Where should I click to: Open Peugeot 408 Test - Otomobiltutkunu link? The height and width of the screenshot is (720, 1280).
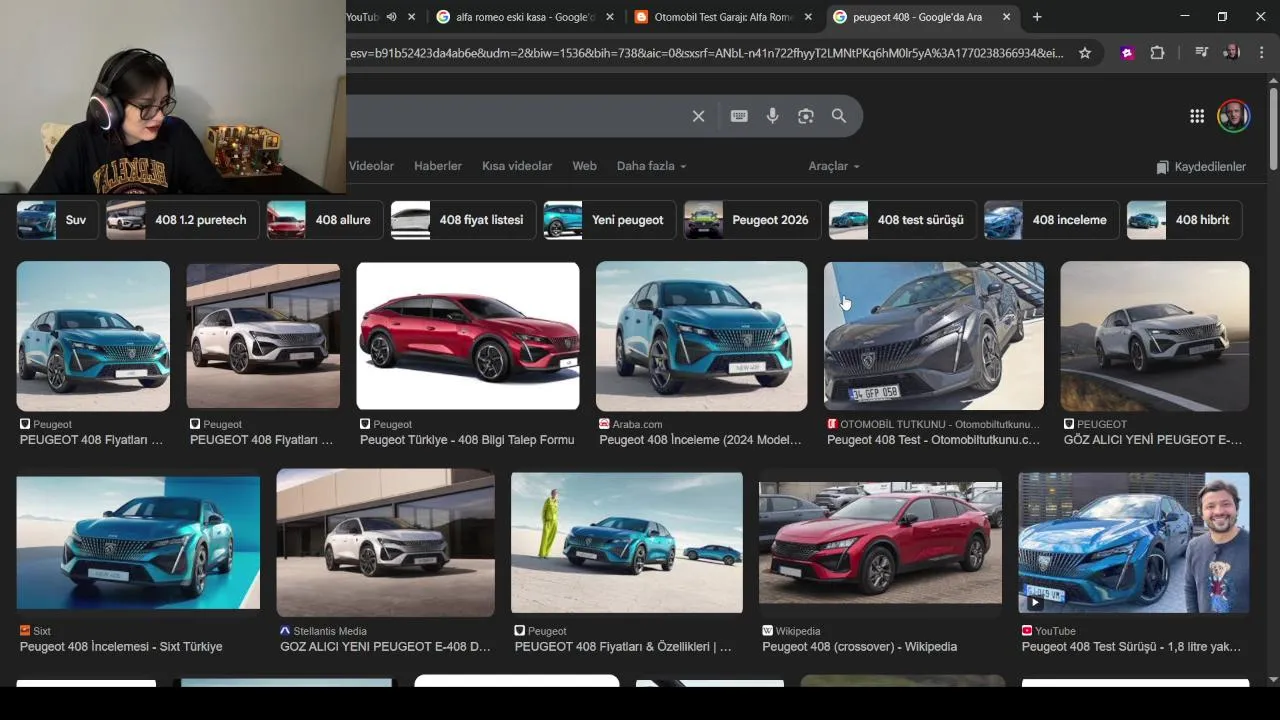[933, 440]
